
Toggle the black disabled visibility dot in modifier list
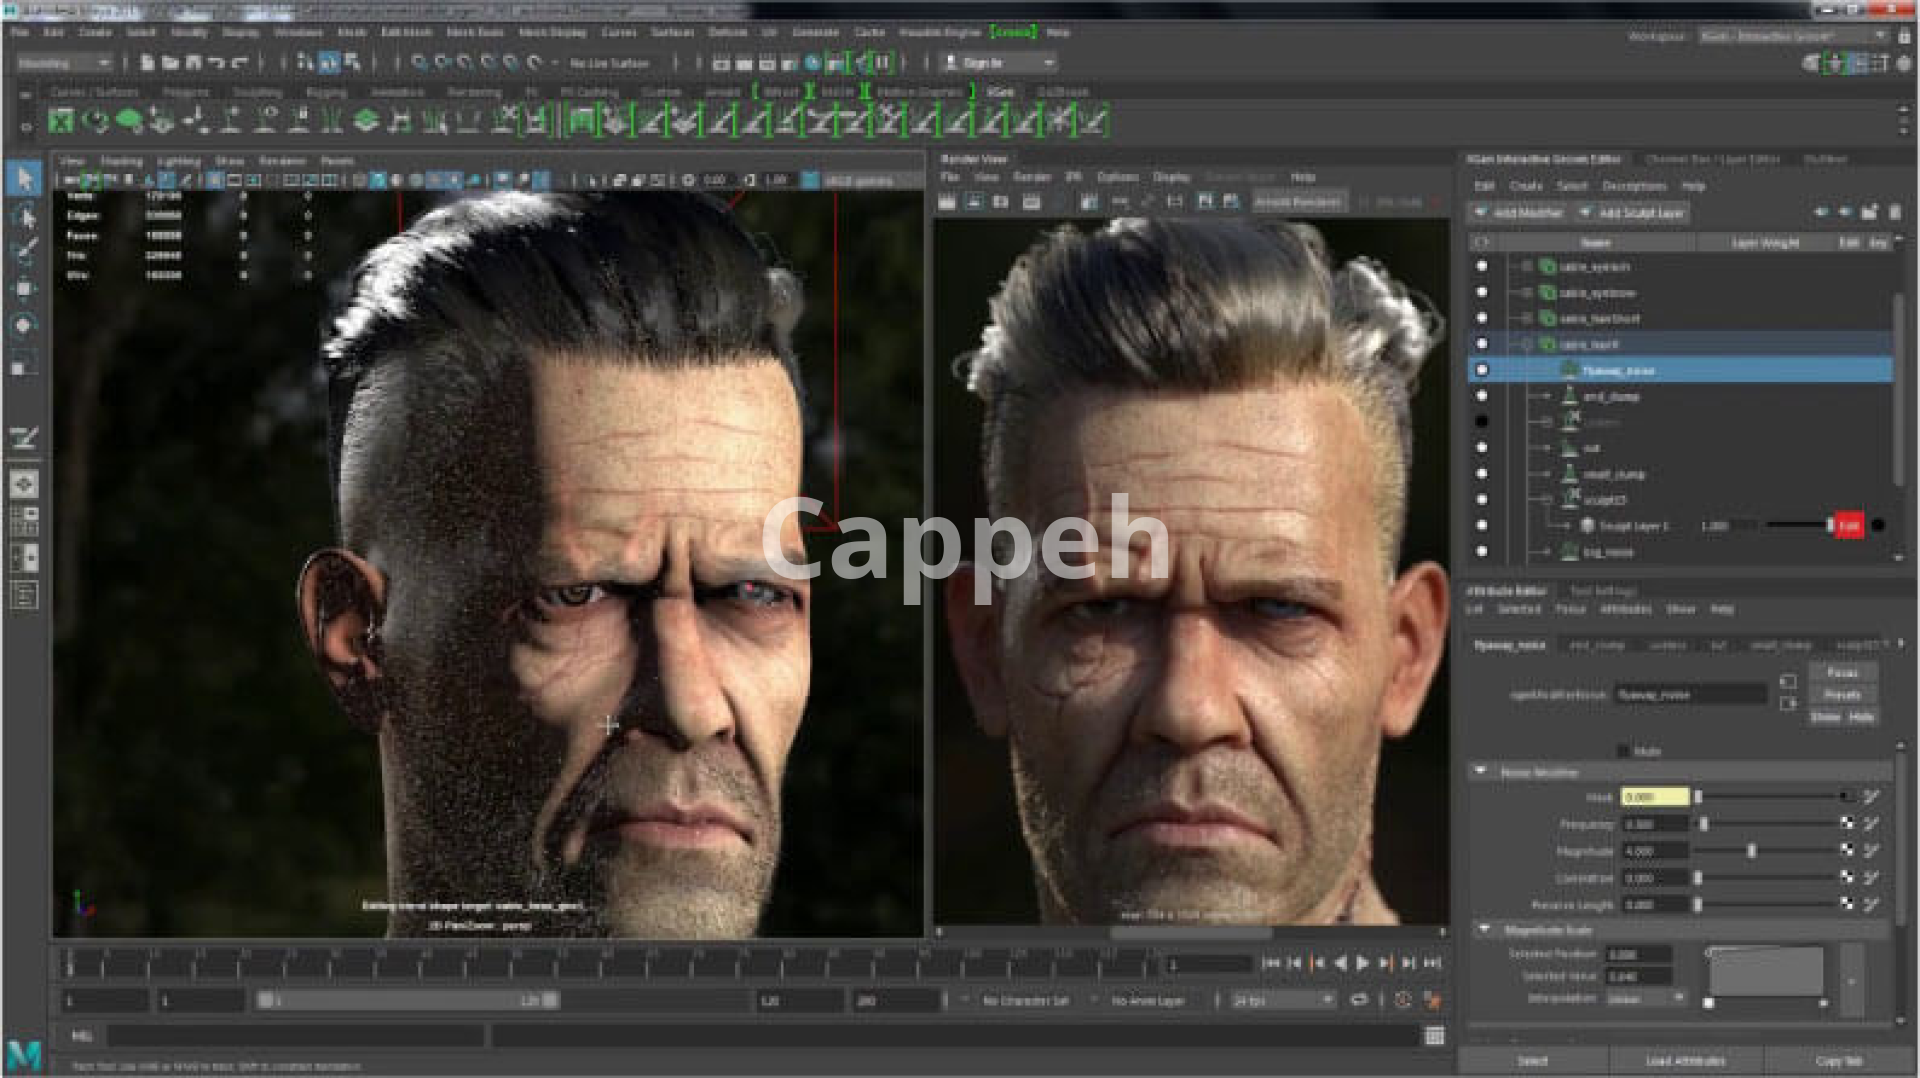pos(1482,422)
